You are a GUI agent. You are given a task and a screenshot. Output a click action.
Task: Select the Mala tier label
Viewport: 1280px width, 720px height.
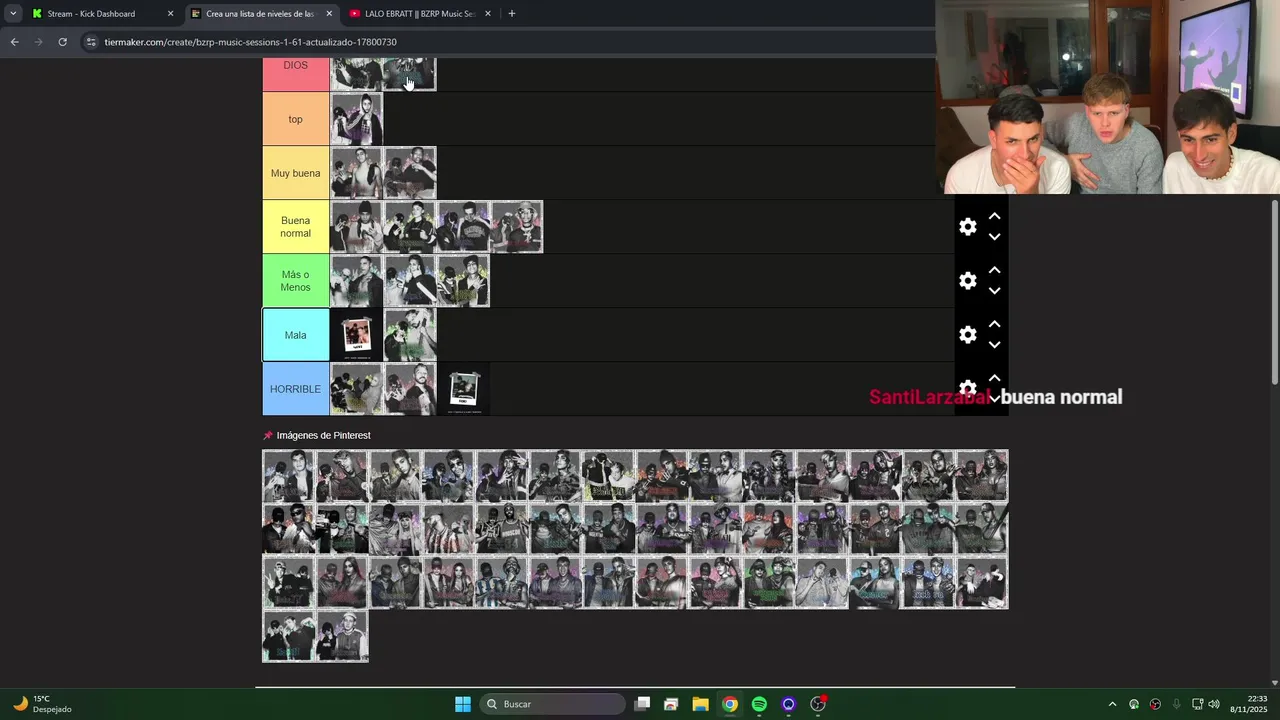pyautogui.click(x=296, y=335)
